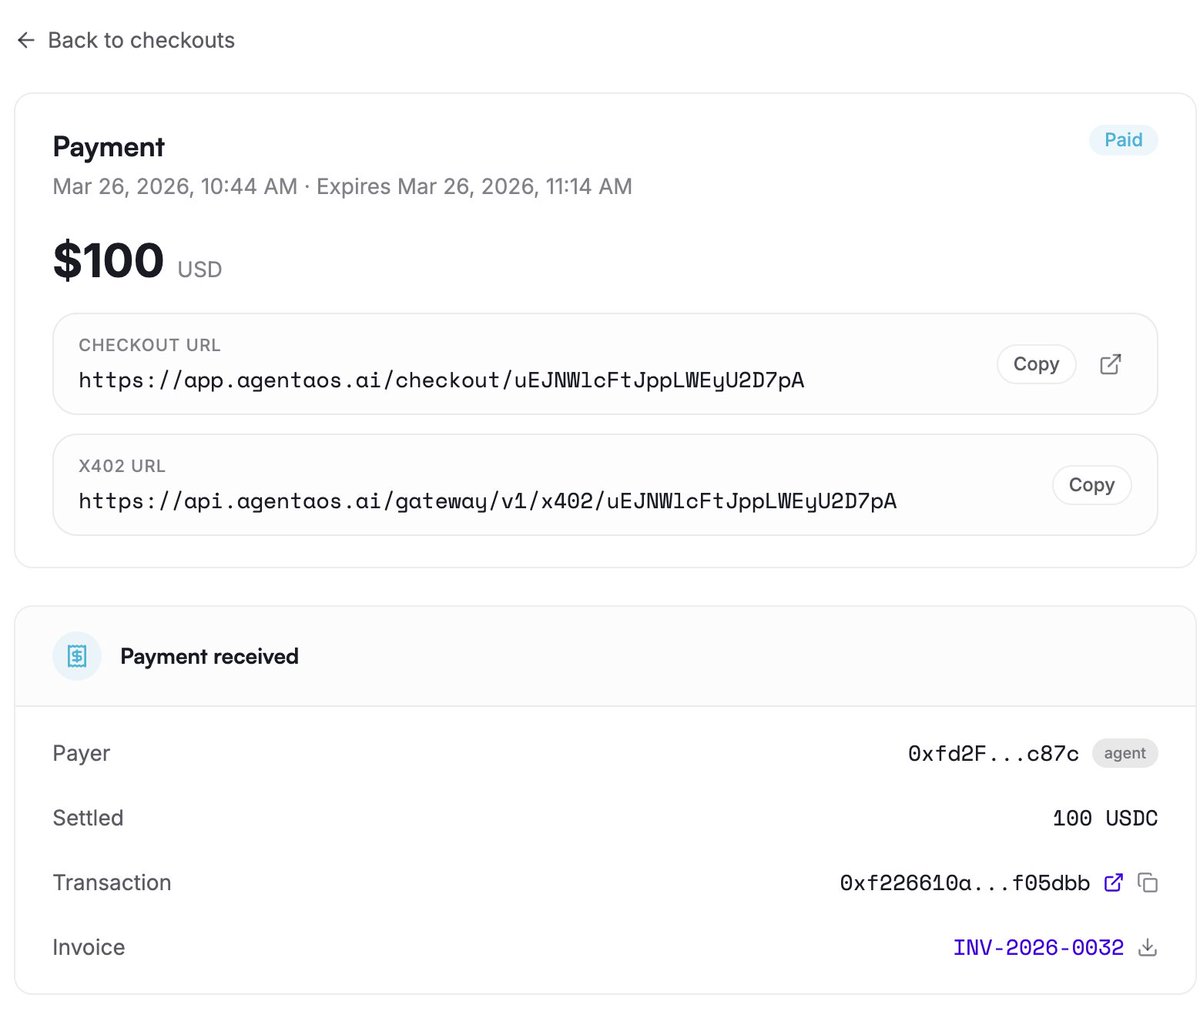Screen dimensions: 1200x1018
Task: Click the payment received receipt icon
Action: pyautogui.click(x=77, y=656)
